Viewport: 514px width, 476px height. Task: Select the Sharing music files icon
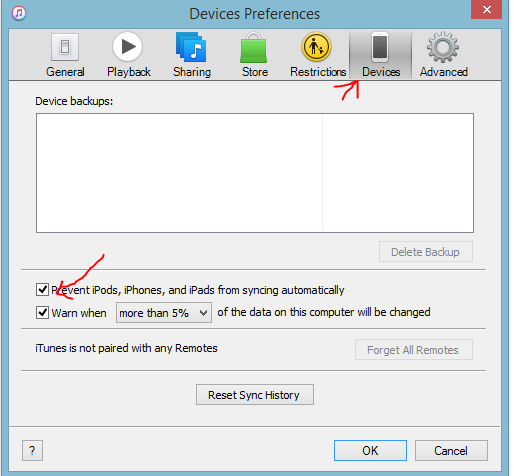(191, 47)
